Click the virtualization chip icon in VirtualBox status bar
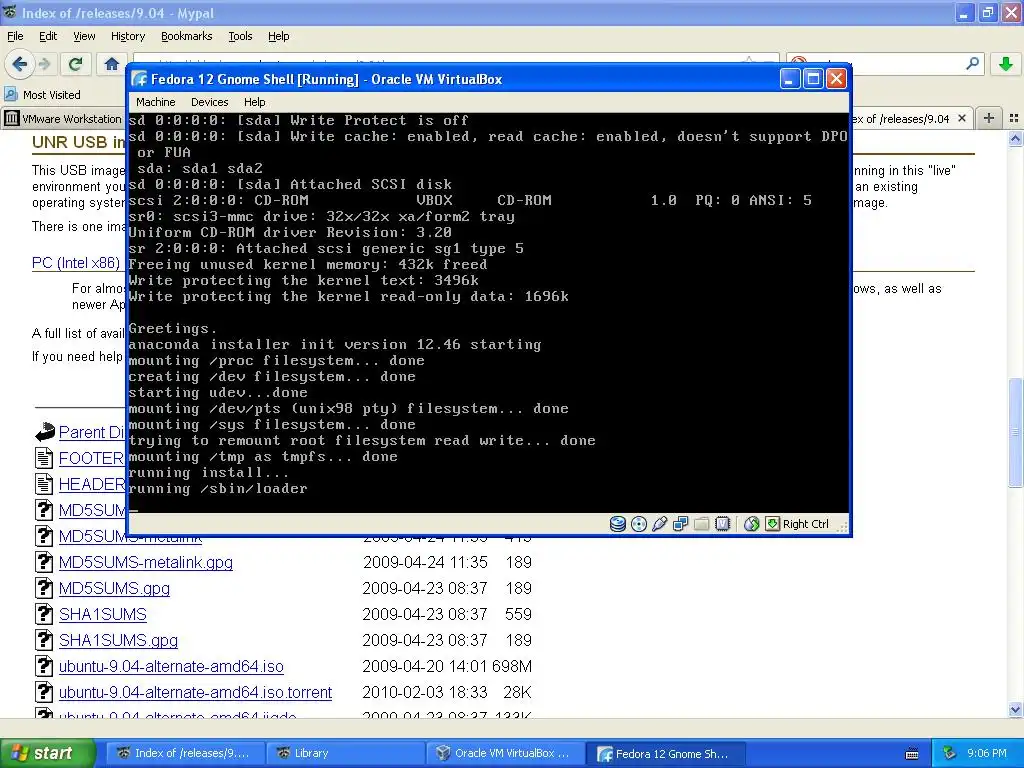 [x=722, y=524]
